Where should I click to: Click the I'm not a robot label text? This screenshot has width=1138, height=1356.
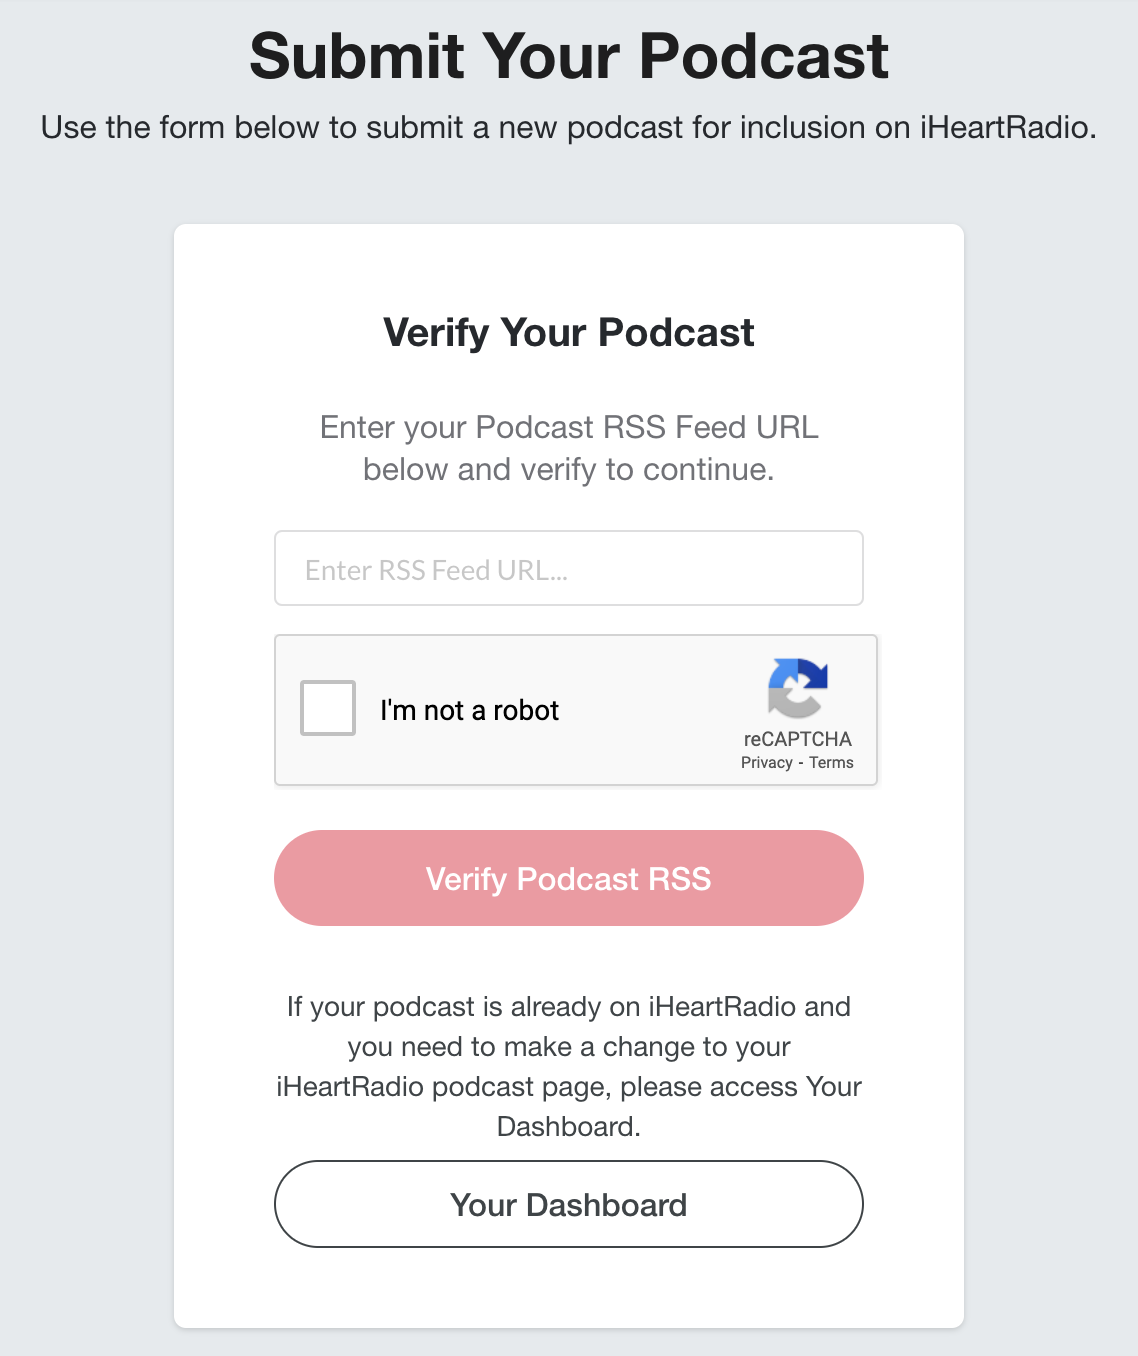coord(469,710)
